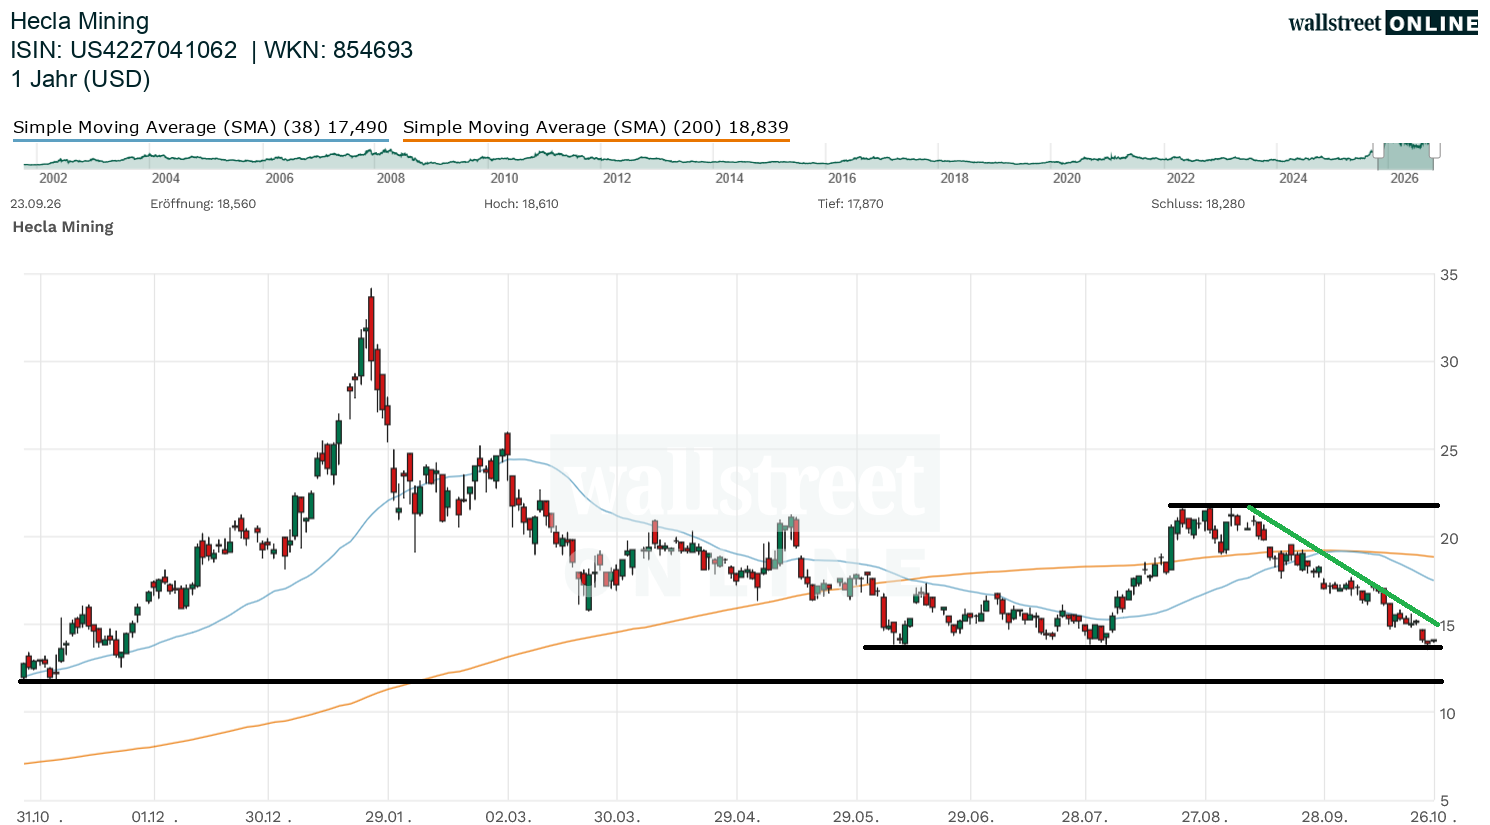
Task: Click the 10 price axis label
Action: (1448, 714)
